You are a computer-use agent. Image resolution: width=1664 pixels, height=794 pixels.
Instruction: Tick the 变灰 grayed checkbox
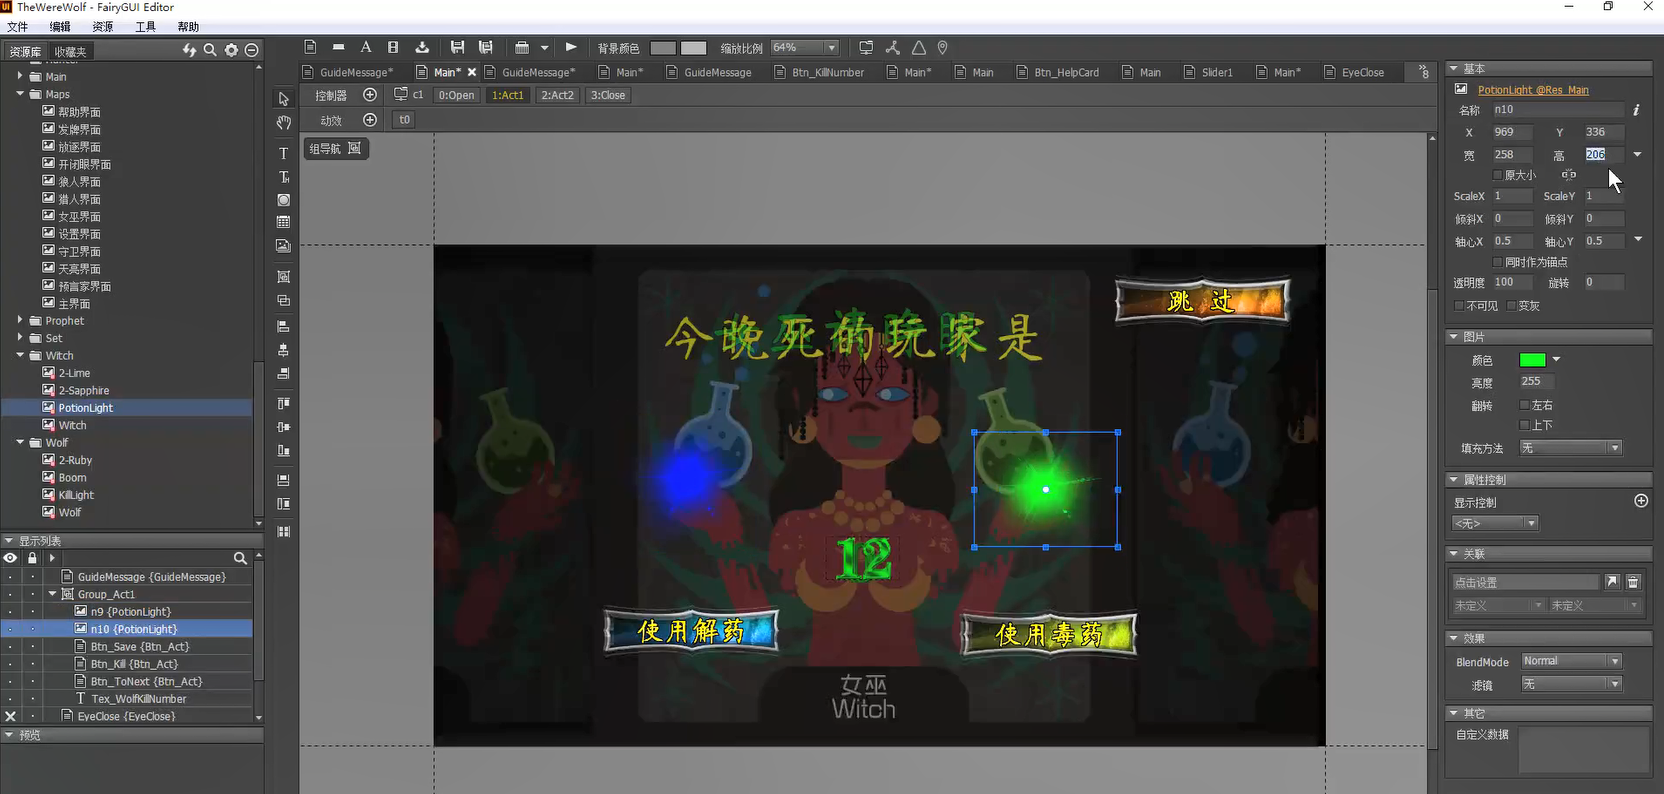(1512, 306)
